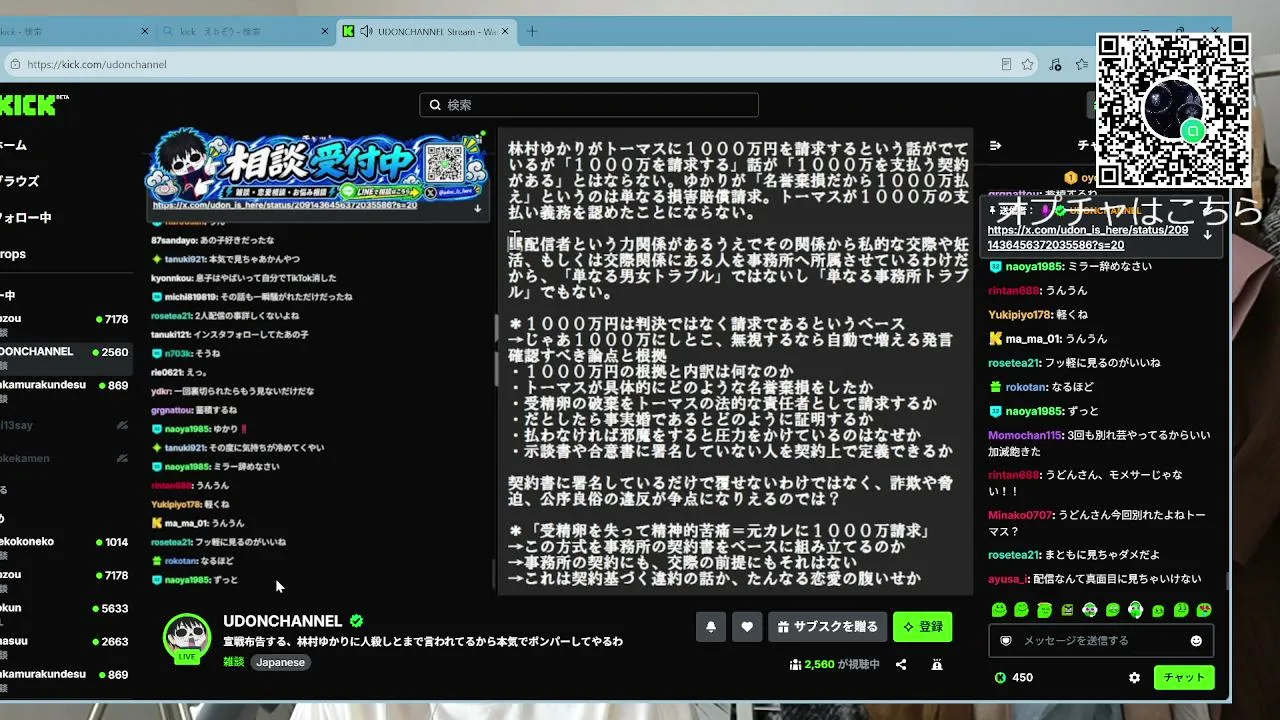Screen dimensions: 1280x720
Task: Click the green 登録 subscribe button
Action: tap(923, 627)
